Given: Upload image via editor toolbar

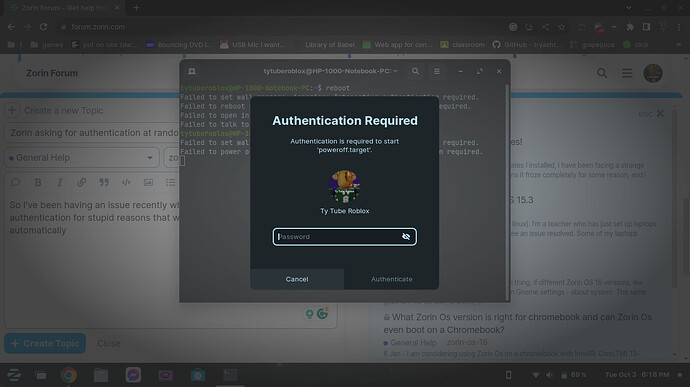Looking at the screenshot, I should click(148, 182).
